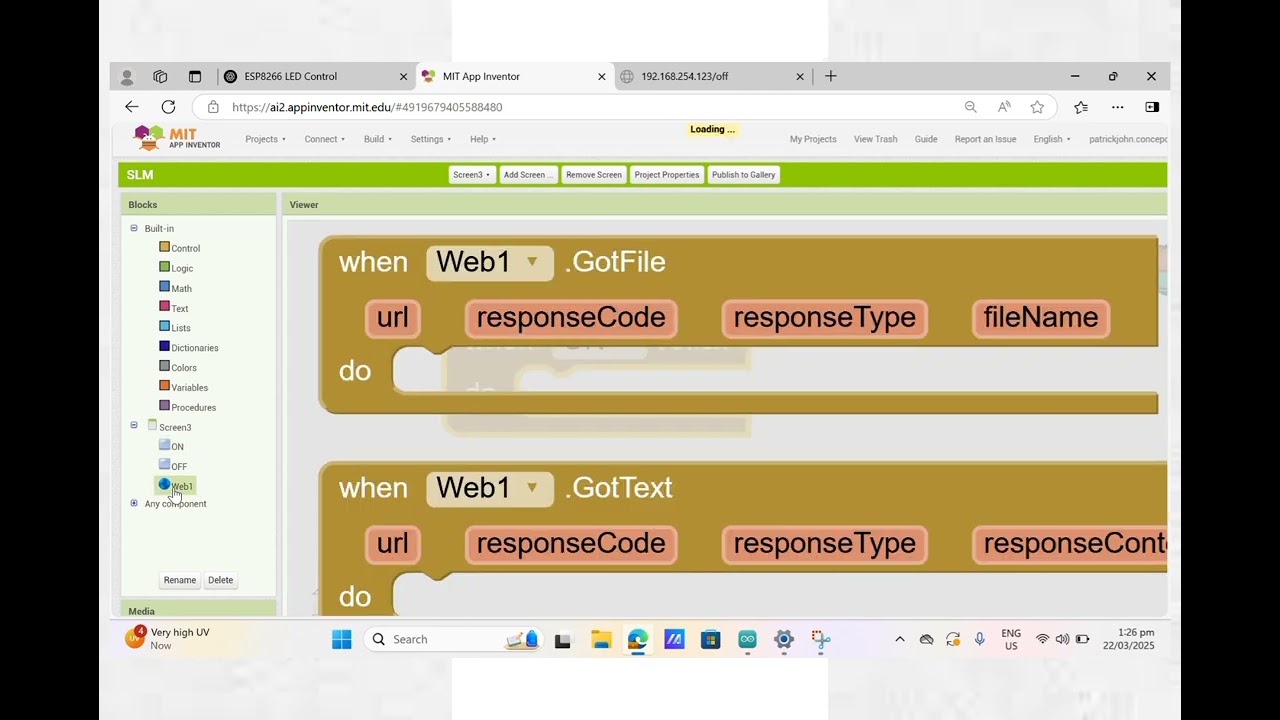Open the Connect menu
Image resolution: width=1280 pixels, height=720 pixels.
tap(325, 139)
